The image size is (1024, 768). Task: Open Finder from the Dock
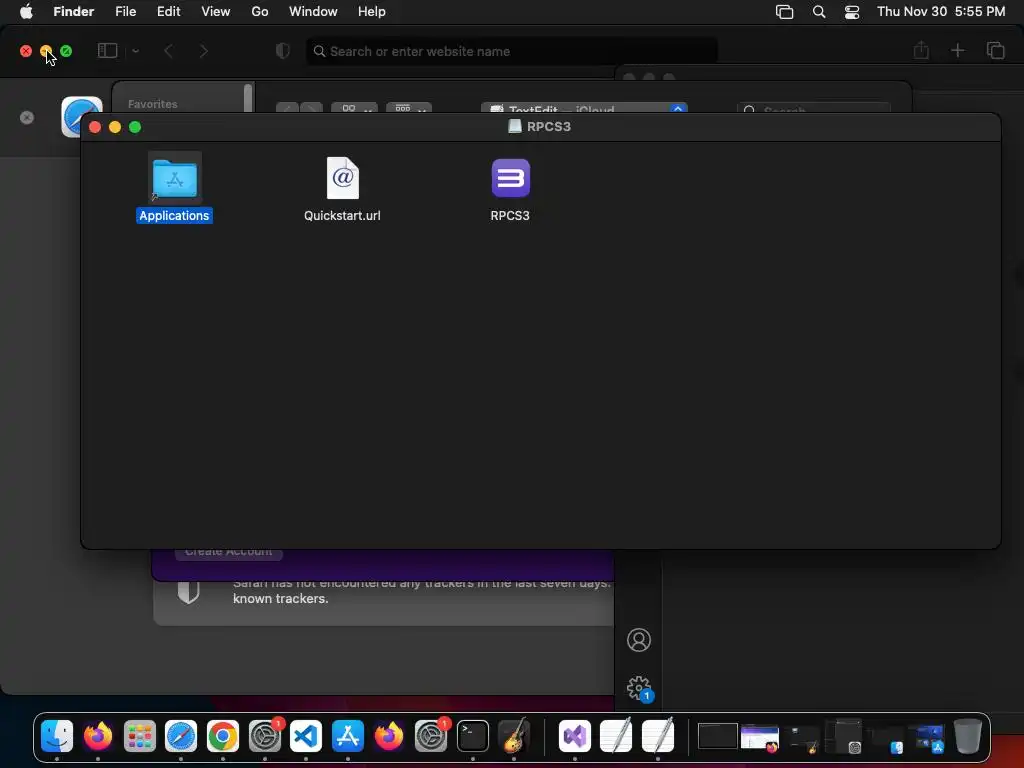tap(57, 736)
